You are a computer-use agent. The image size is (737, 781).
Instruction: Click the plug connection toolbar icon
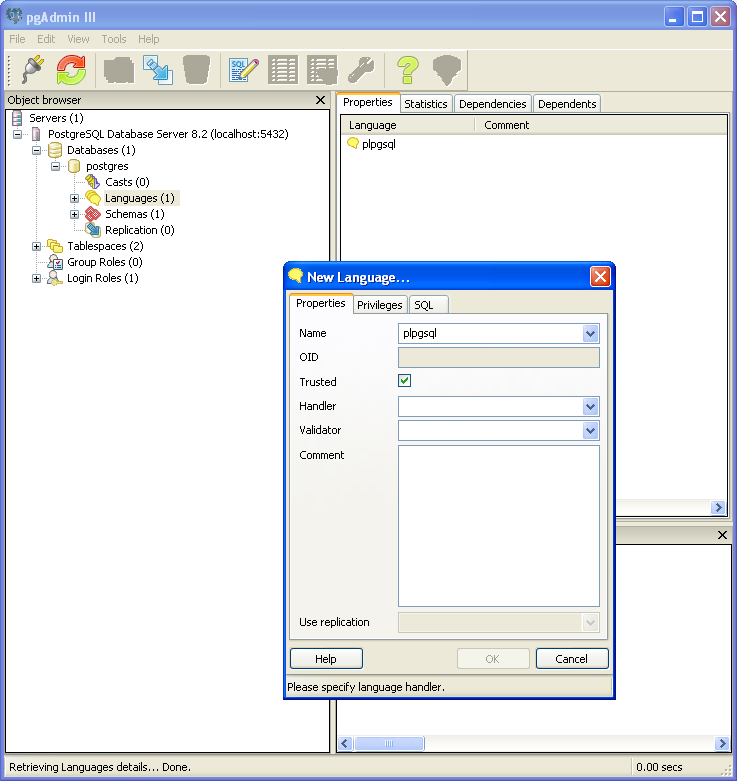[33, 69]
